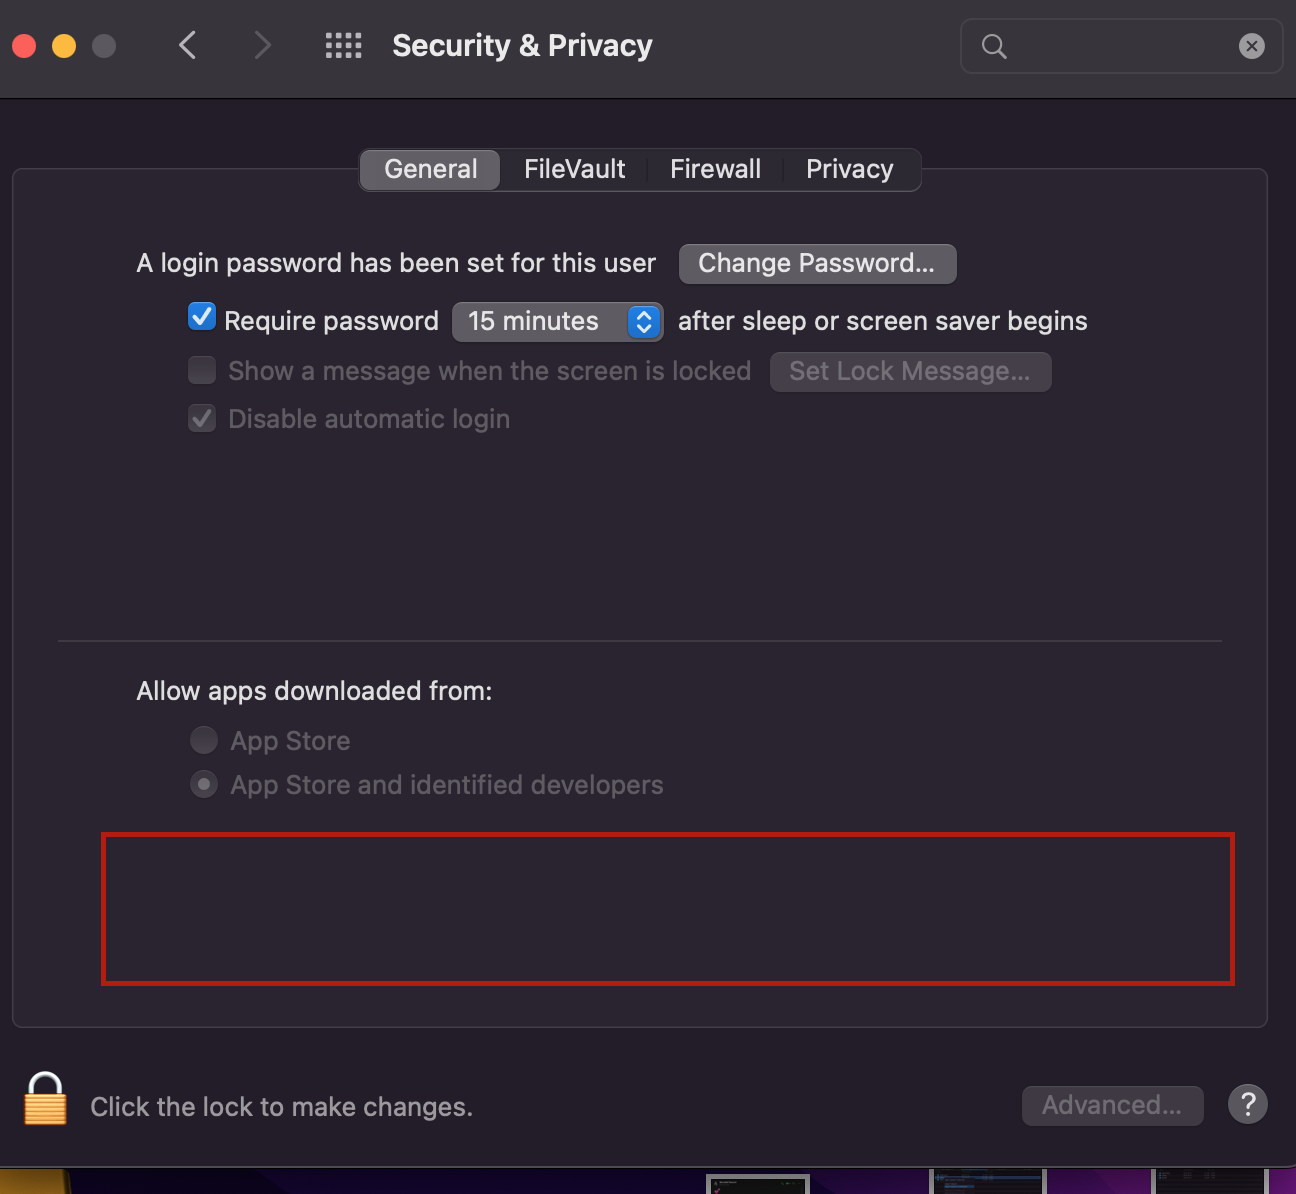Clear the search field with X icon

click(x=1251, y=46)
